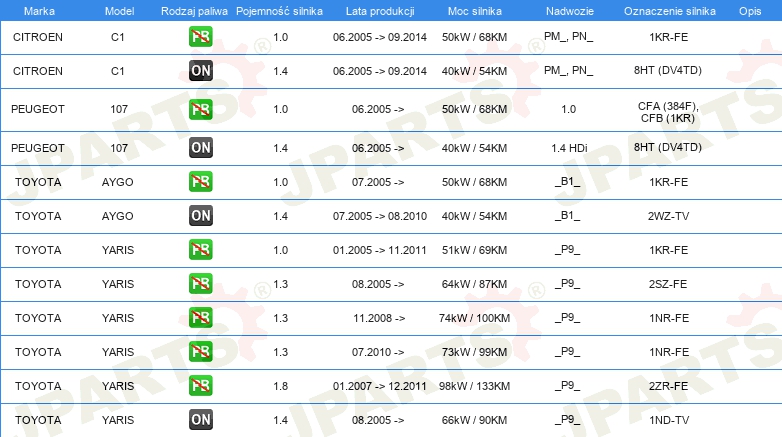Click YARIS in the 1ND-TV row
Screen dimensions: 782x437
point(118,420)
